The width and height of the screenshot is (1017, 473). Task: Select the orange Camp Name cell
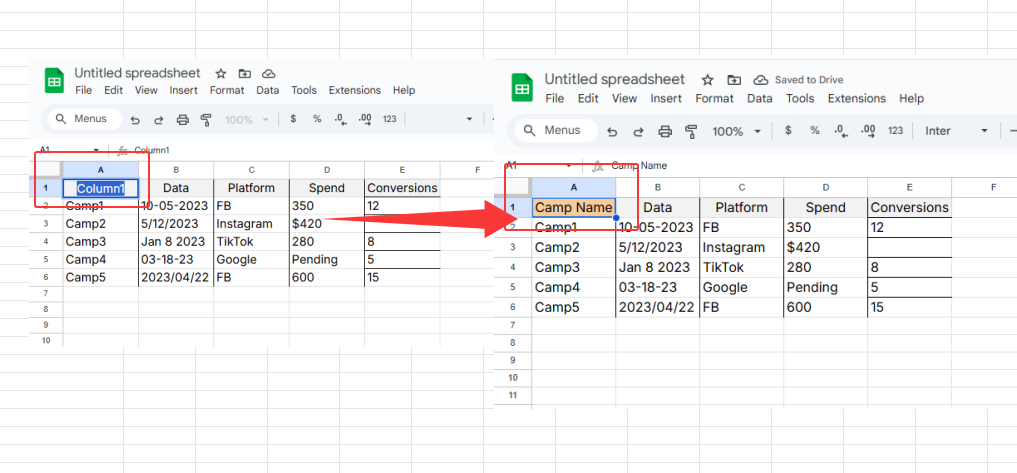573,208
